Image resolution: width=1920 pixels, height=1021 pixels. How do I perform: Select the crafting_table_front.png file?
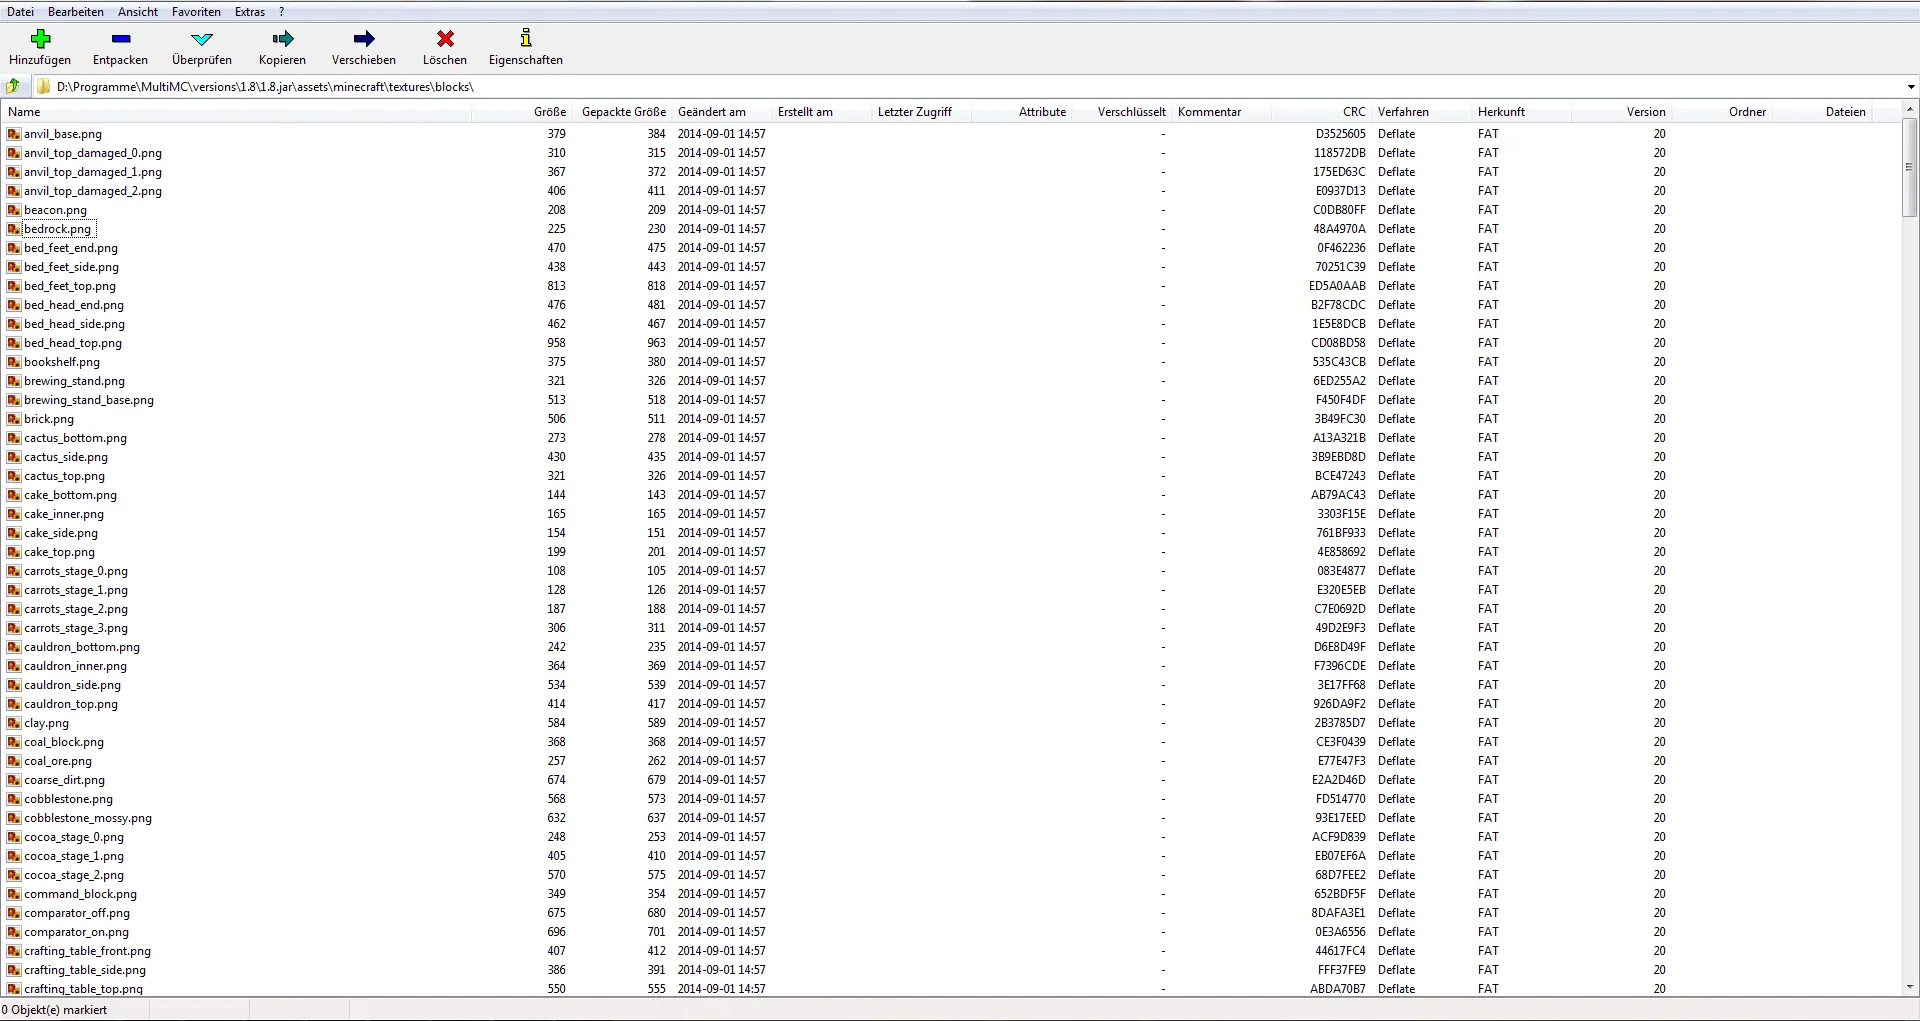click(87, 951)
